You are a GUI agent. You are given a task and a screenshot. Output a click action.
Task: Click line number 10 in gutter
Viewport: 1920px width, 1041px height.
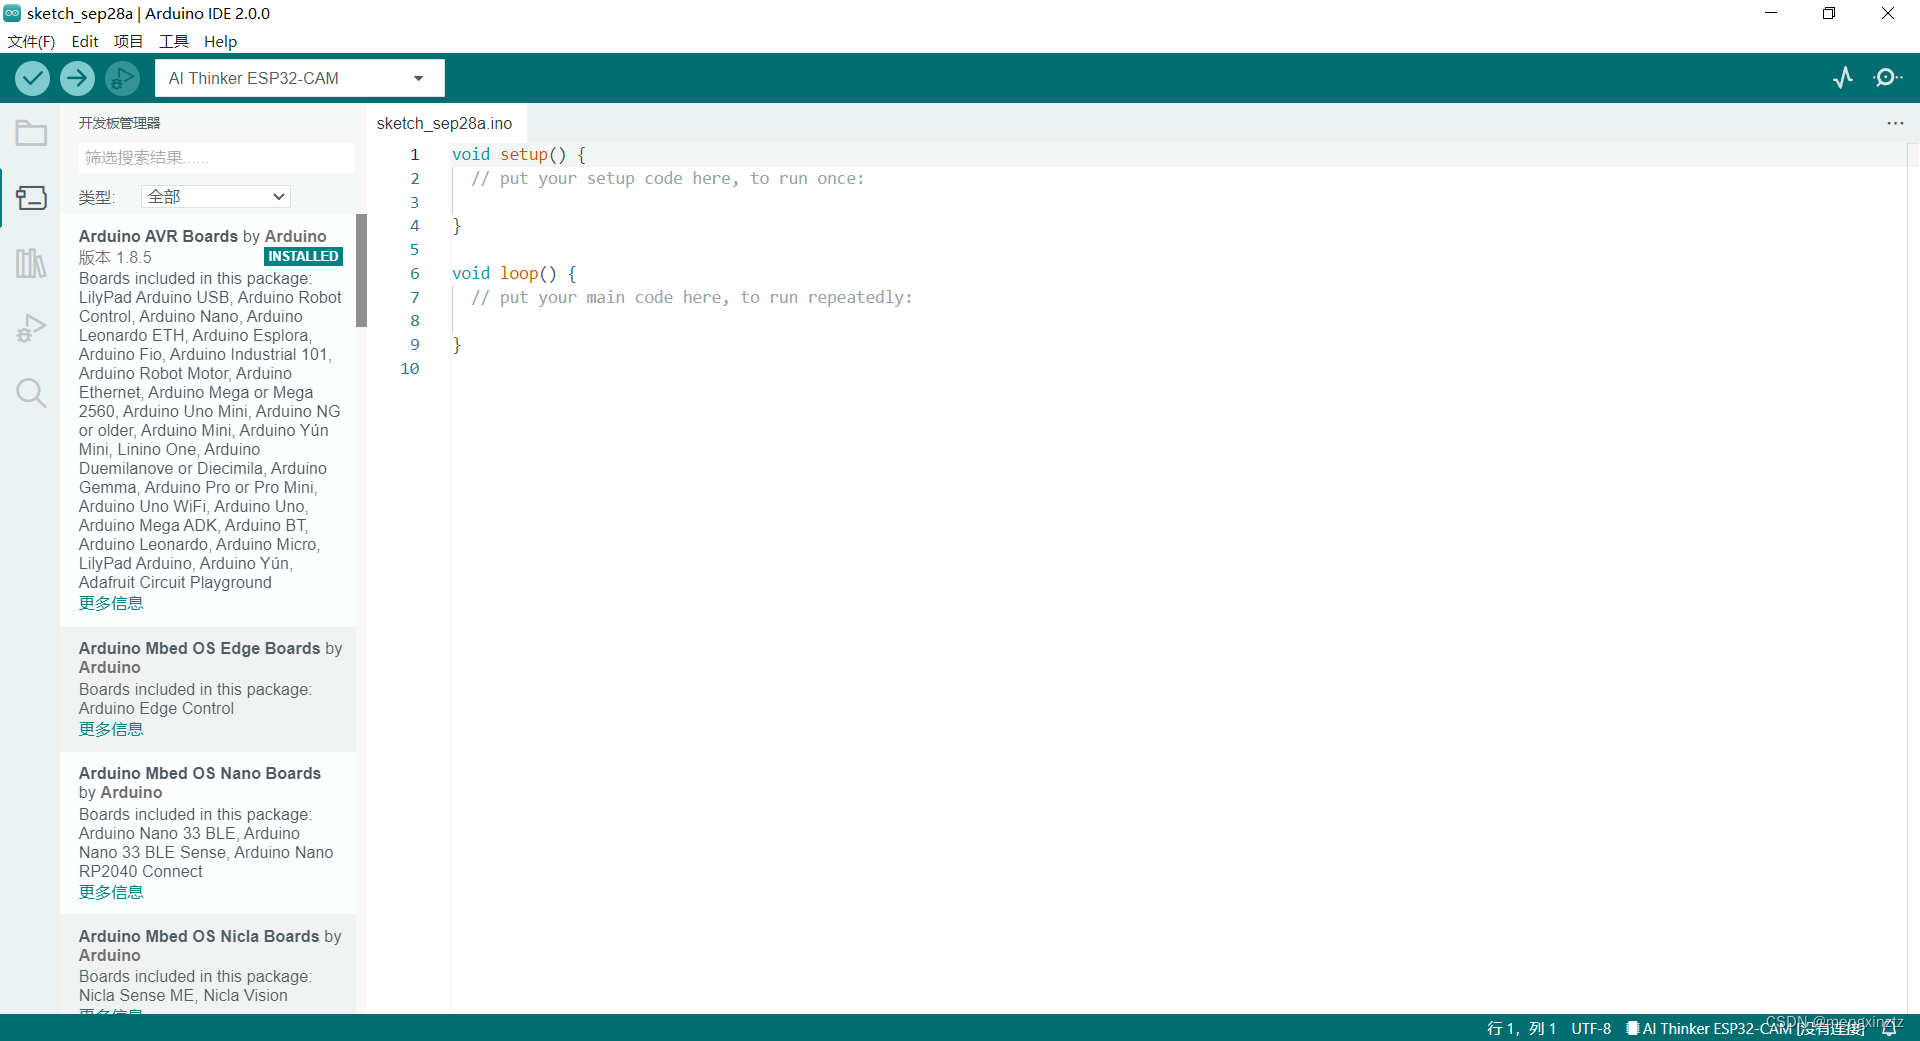click(x=410, y=368)
